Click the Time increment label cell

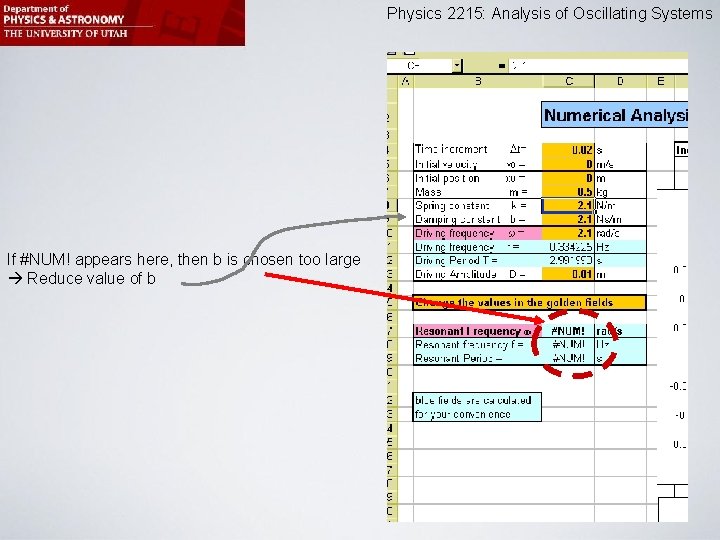pos(478,150)
